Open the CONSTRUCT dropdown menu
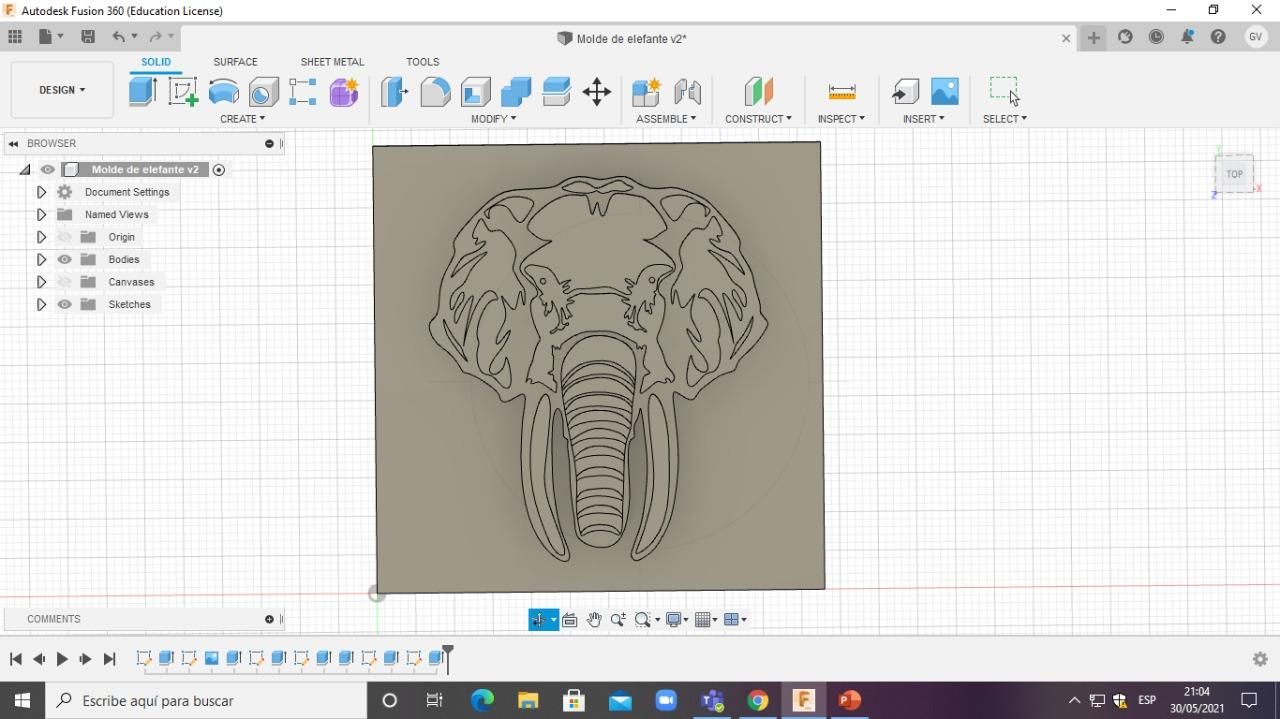The image size is (1280, 719). 758,119
